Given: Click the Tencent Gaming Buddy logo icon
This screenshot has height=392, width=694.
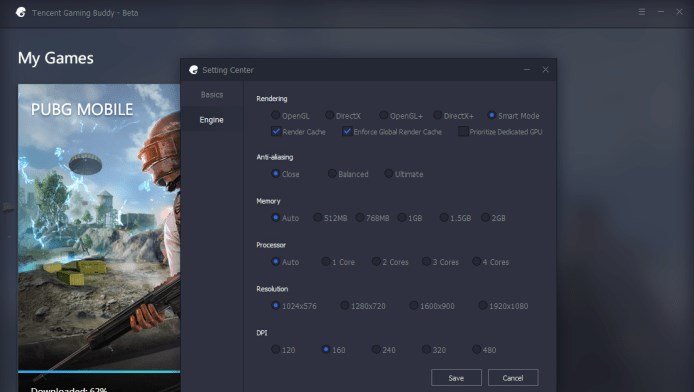Looking at the screenshot, I should tap(20, 12).
